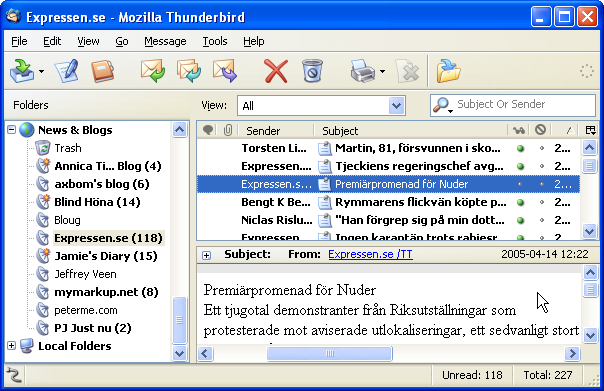Mark message as Junk icon

tap(312, 71)
